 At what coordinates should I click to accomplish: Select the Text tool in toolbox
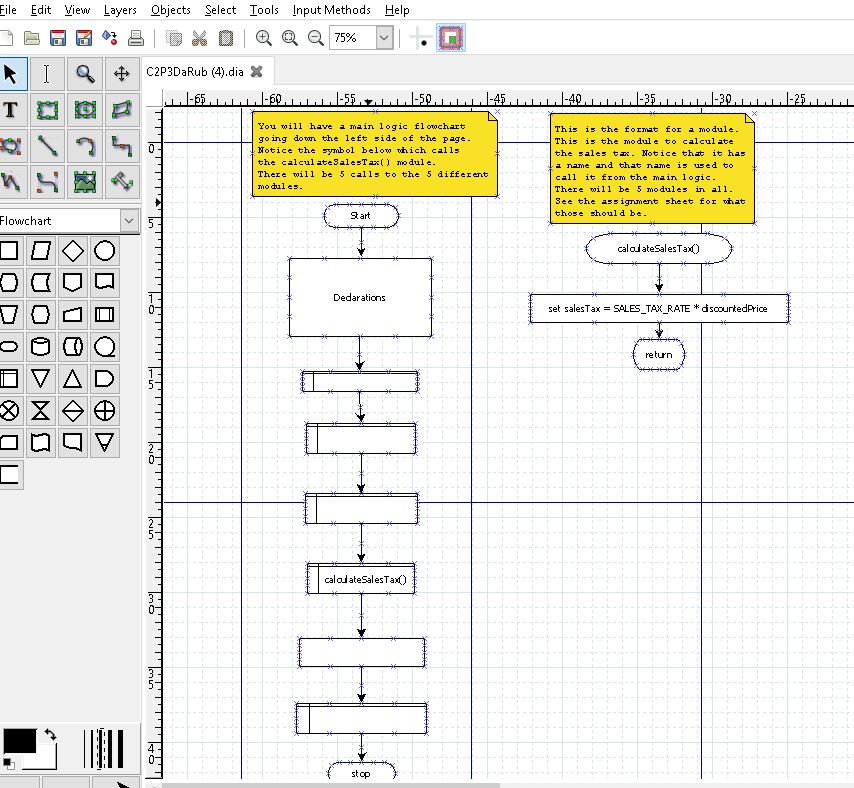point(11,110)
